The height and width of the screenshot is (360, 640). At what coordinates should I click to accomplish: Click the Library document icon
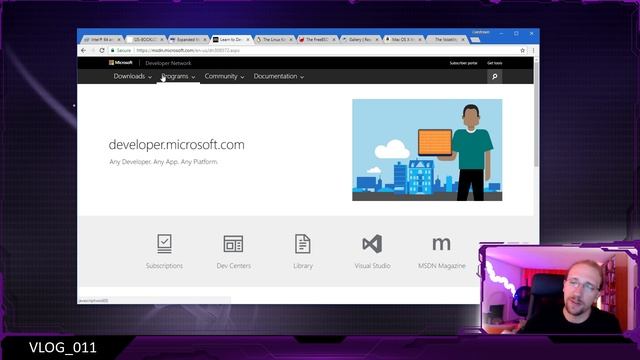click(303, 244)
